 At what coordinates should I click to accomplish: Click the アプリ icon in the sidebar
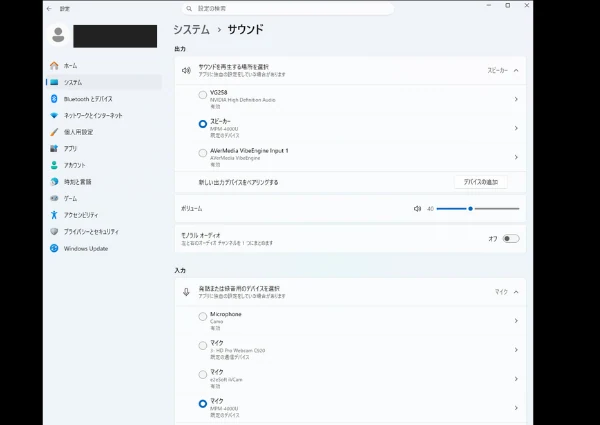54,148
